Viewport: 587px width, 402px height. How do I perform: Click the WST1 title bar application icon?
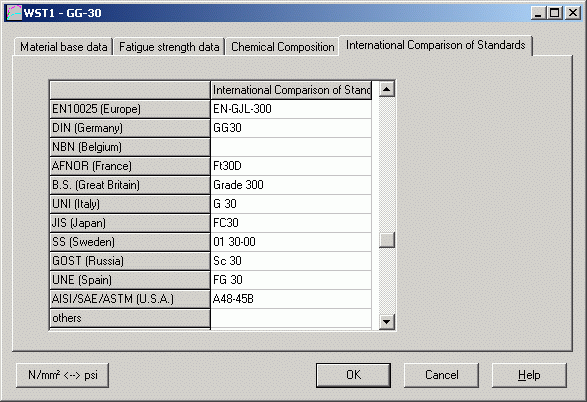coord(14,13)
